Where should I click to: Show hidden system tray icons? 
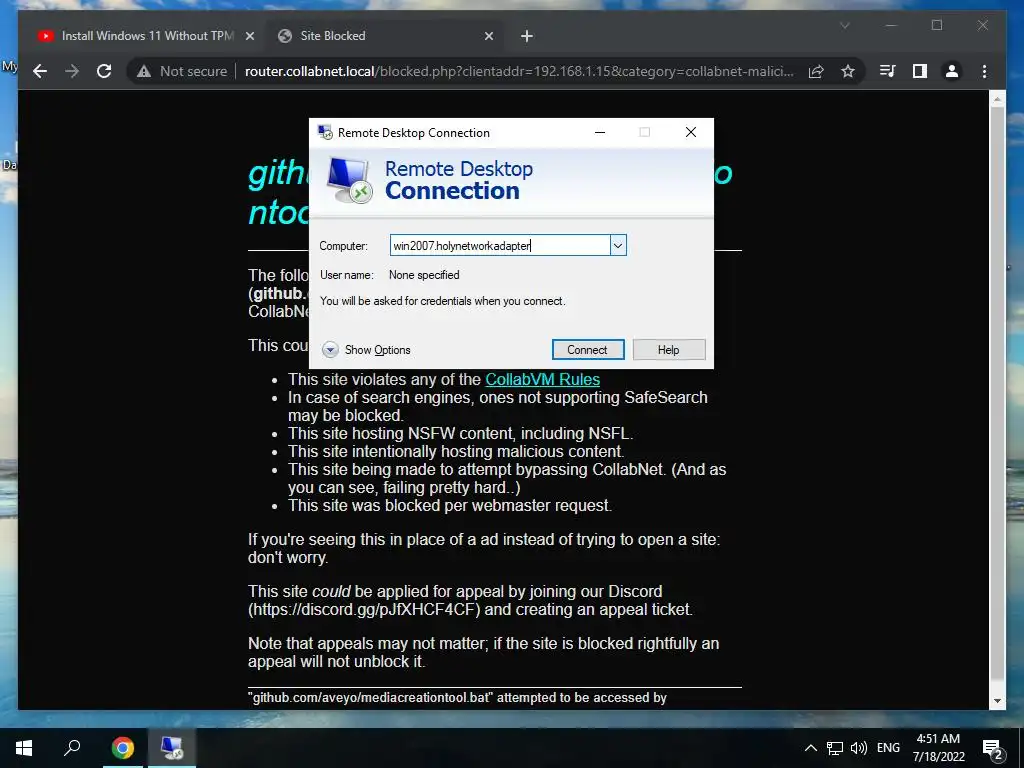pos(810,748)
